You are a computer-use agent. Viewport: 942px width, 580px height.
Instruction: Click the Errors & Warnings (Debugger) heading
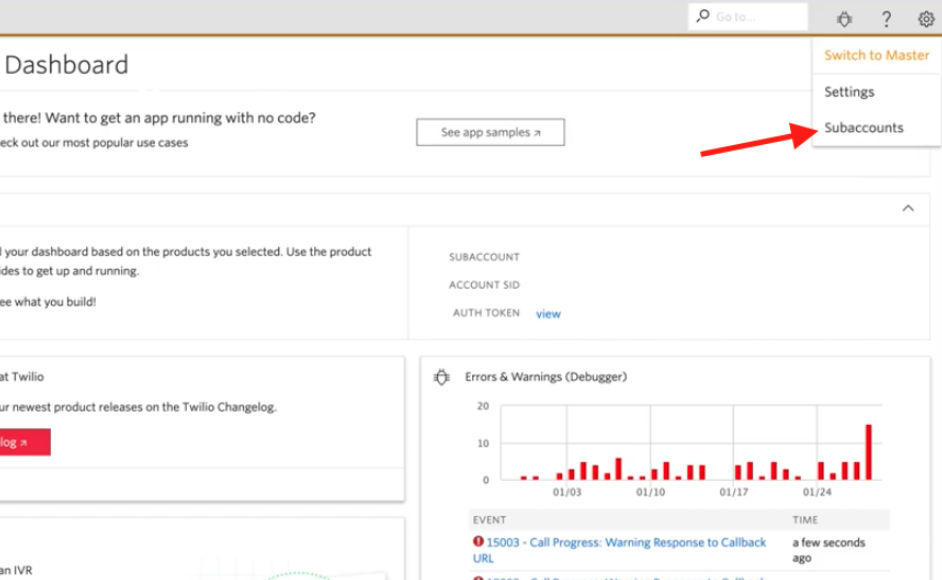pos(545,377)
